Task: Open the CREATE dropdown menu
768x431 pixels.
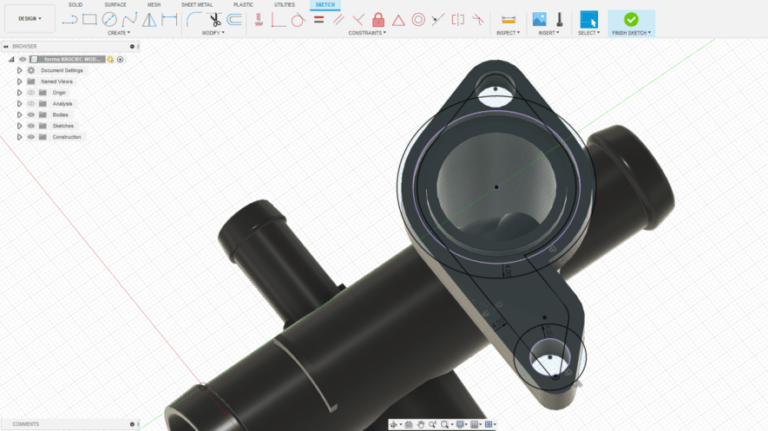Action: [x=118, y=33]
